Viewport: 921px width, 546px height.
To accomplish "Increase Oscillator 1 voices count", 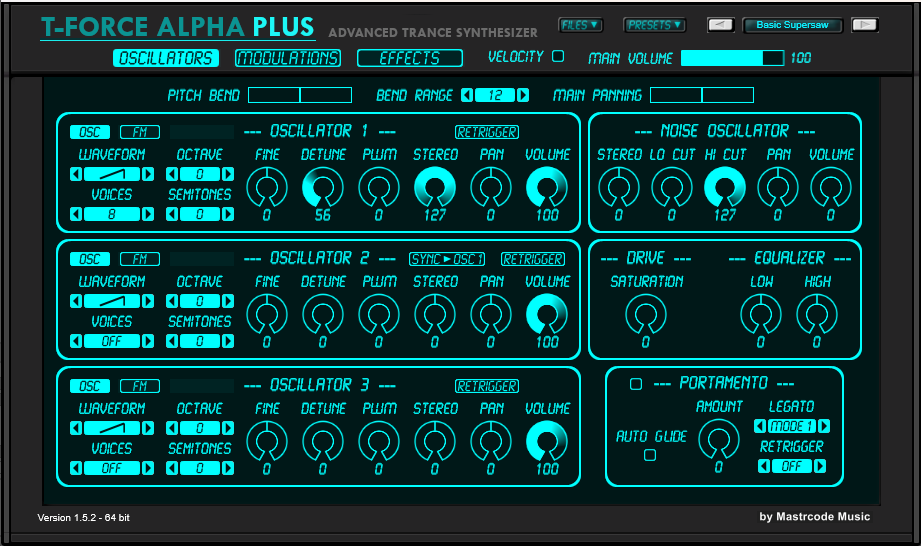I will click(x=148, y=214).
